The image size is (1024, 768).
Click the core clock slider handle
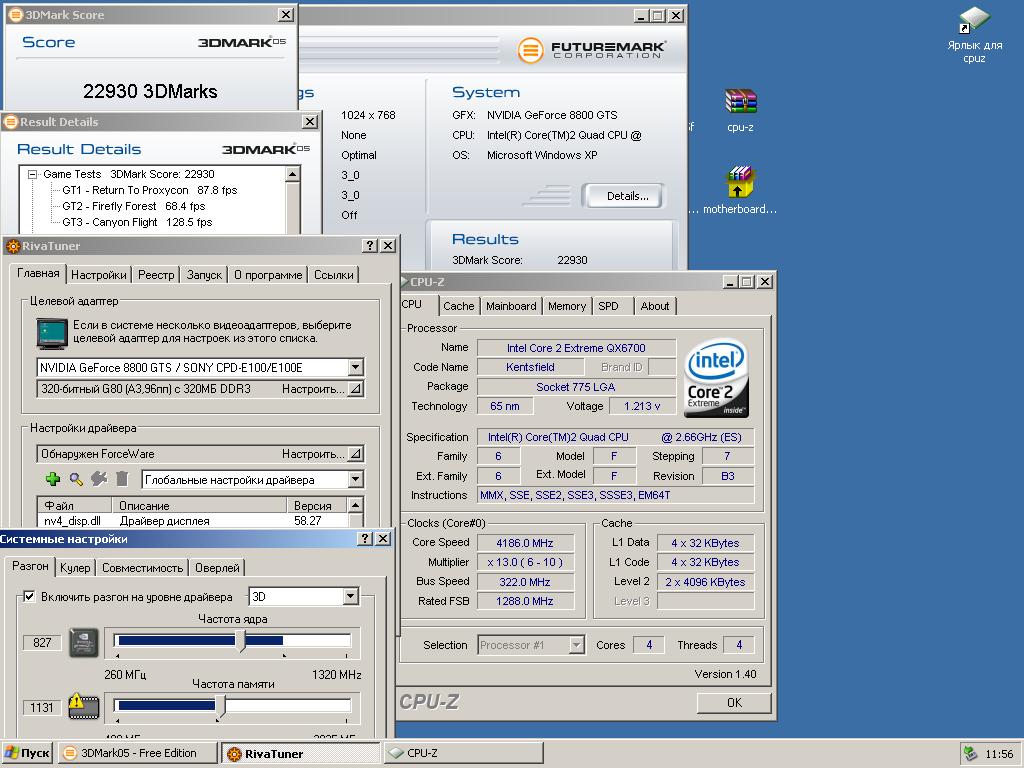242,640
